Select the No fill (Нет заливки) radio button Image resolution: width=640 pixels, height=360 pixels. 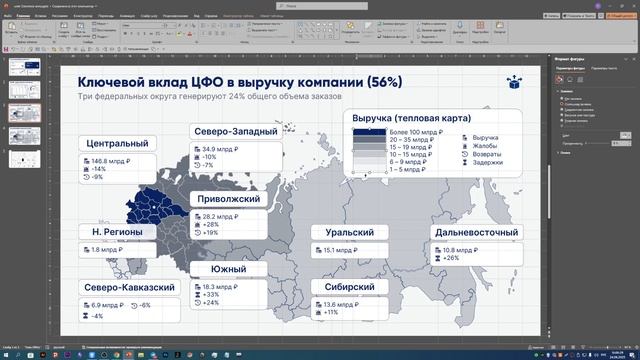[562, 98]
